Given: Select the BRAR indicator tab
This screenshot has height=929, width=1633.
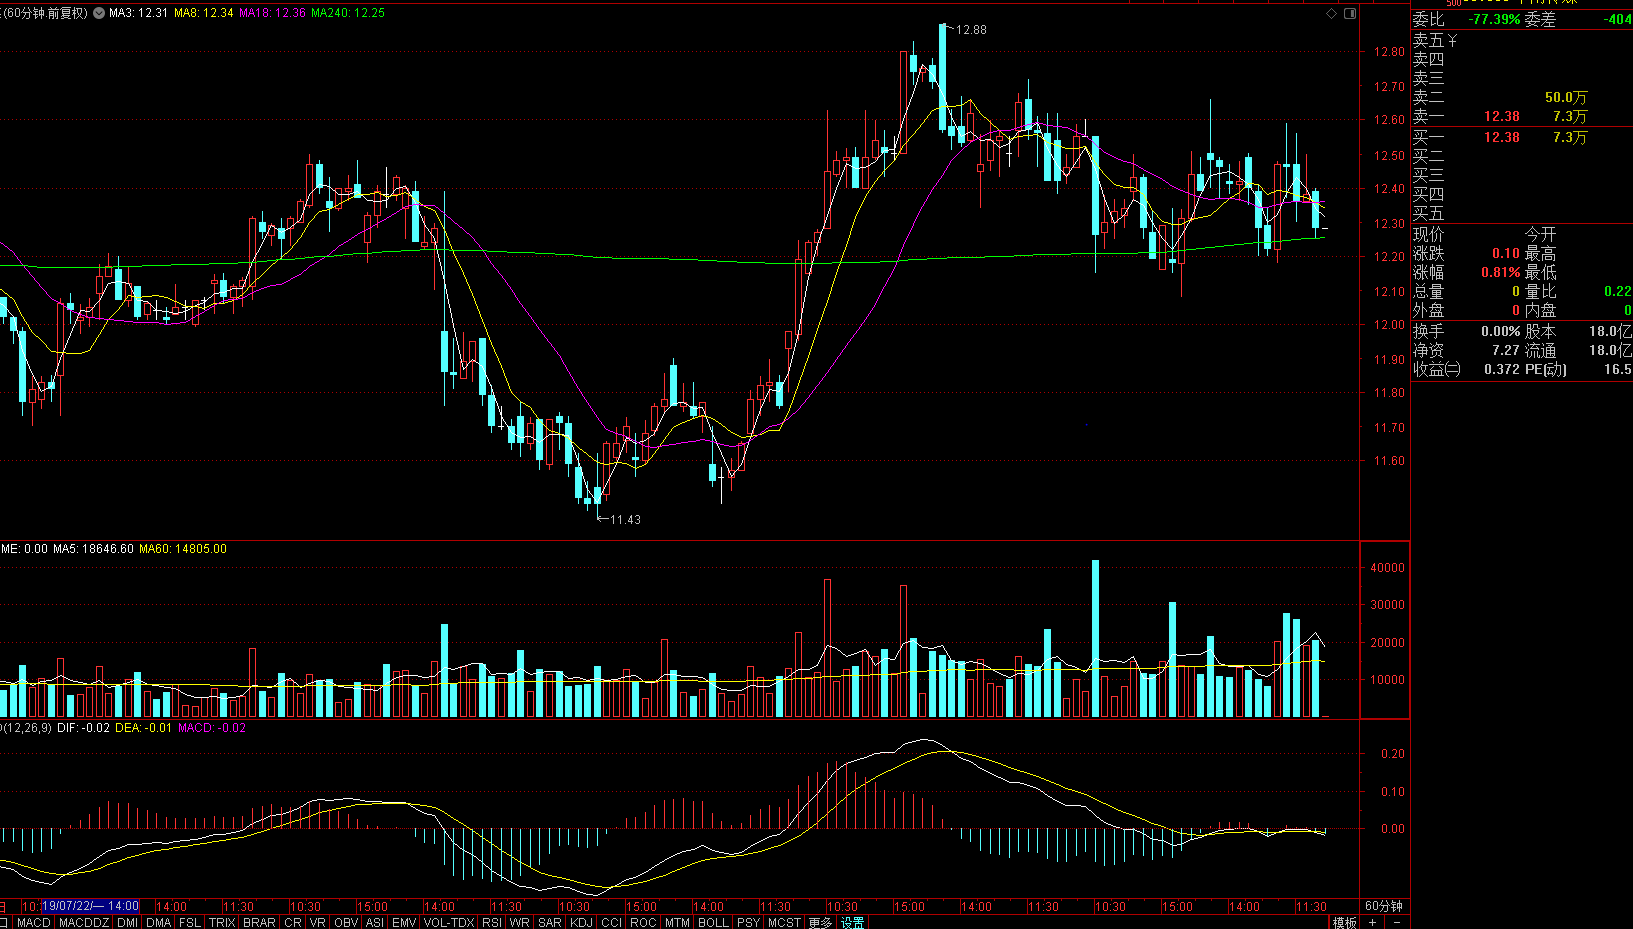Looking at the screenshot, I should (259, 922).
